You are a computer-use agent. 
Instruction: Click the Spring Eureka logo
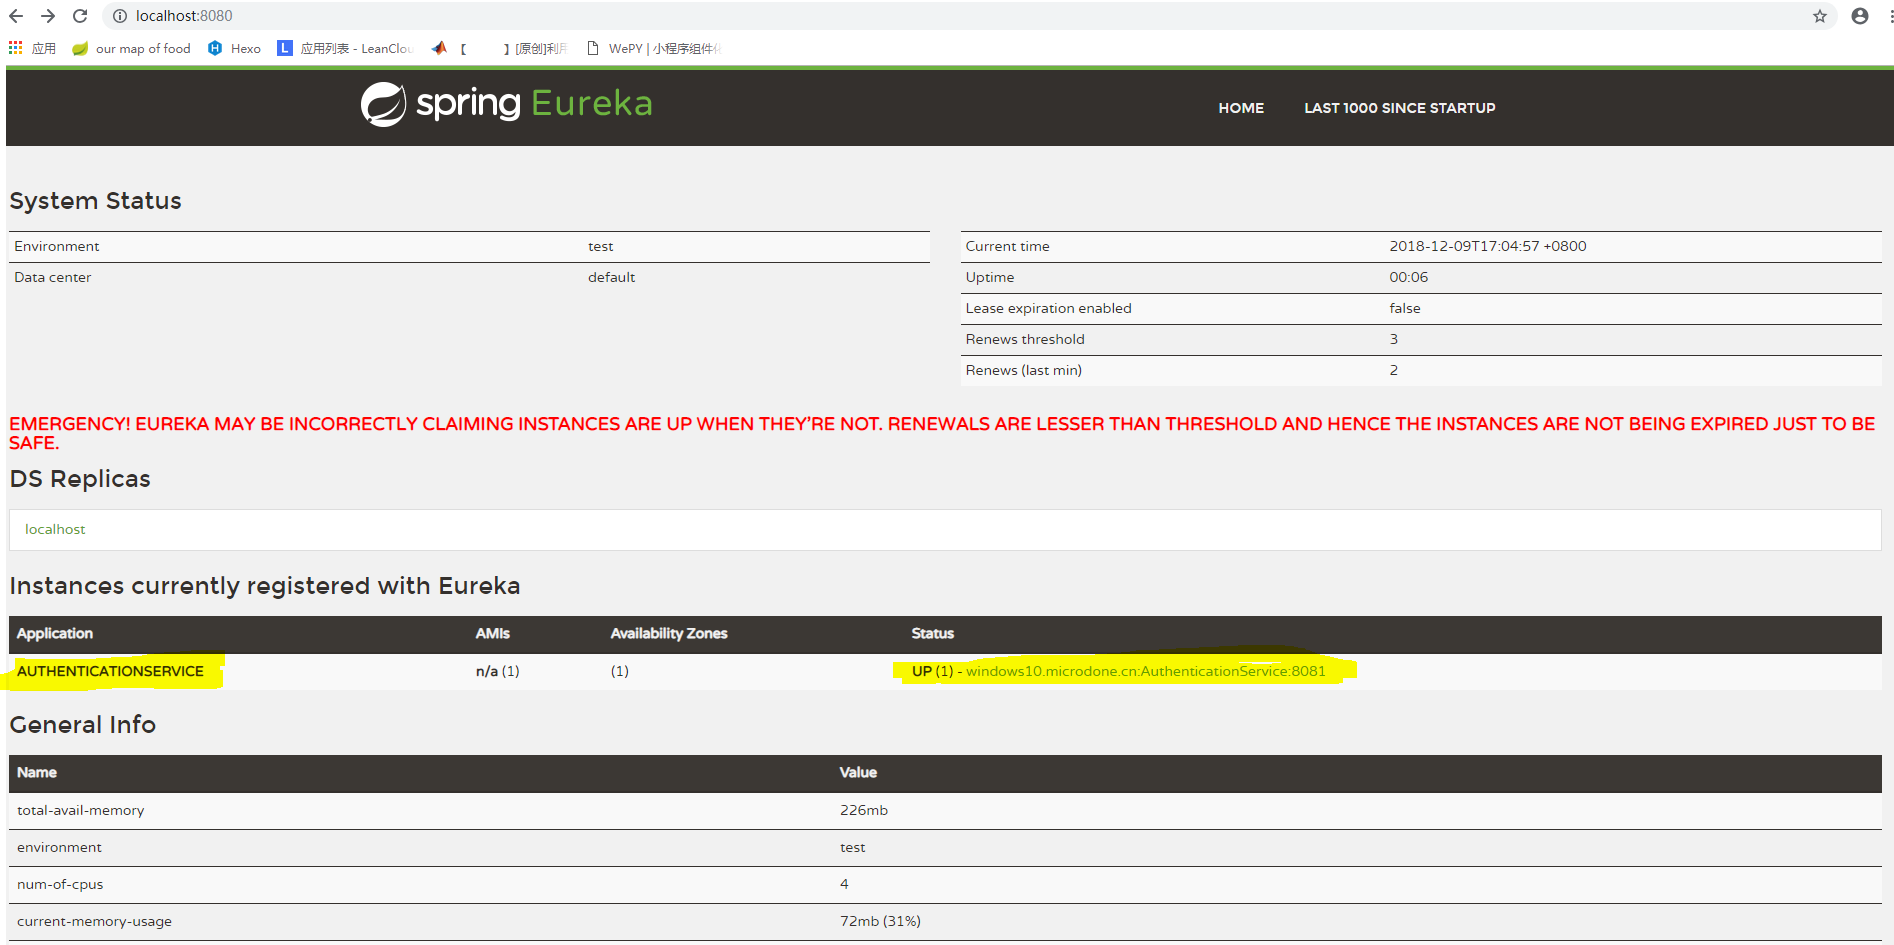click(506, 104)
